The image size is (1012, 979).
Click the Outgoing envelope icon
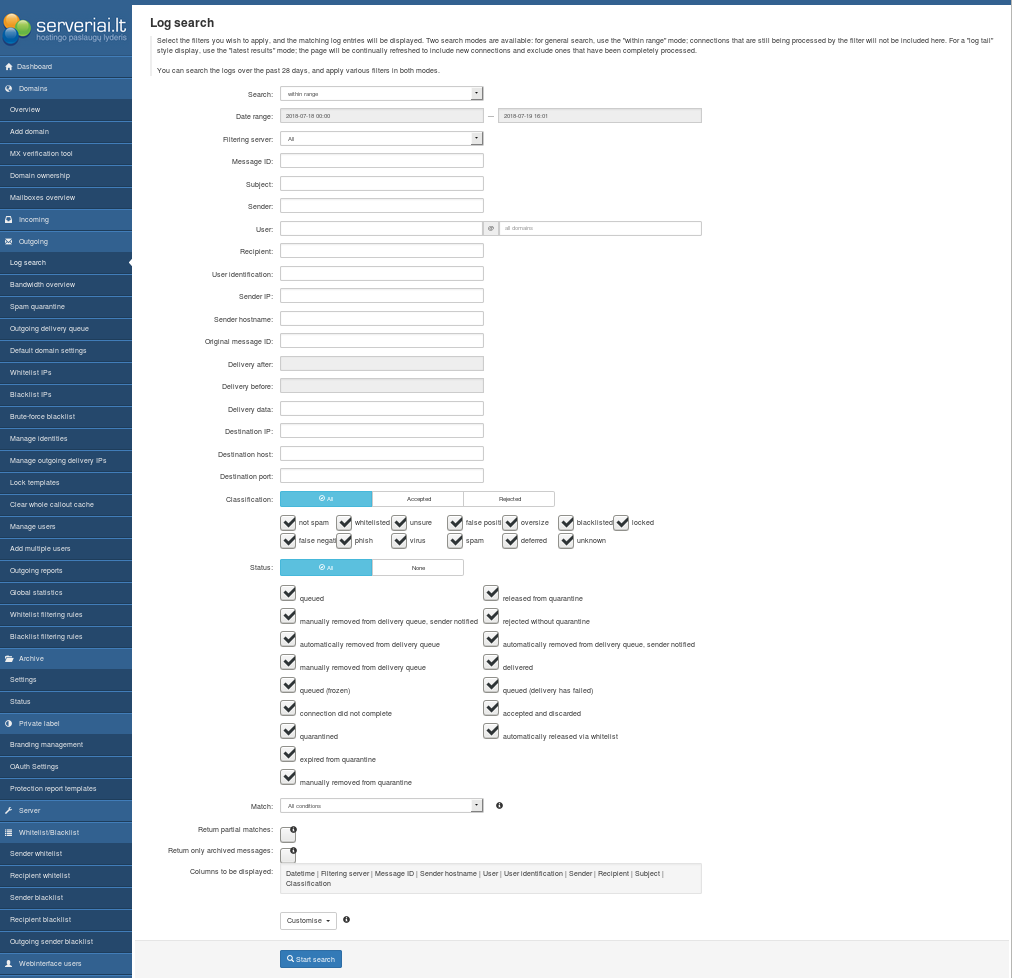point(9,242)
